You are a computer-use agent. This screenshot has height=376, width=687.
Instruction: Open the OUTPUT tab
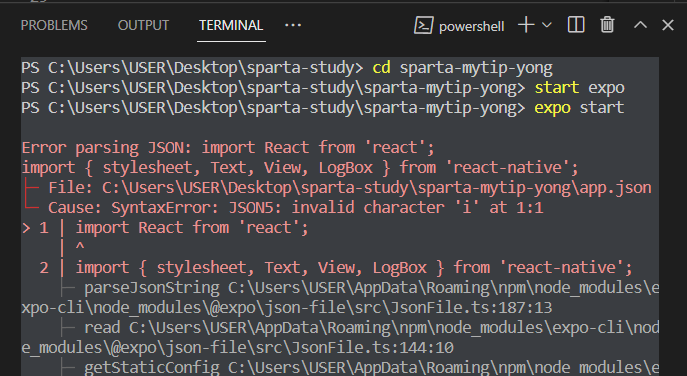tap(143, 25)
